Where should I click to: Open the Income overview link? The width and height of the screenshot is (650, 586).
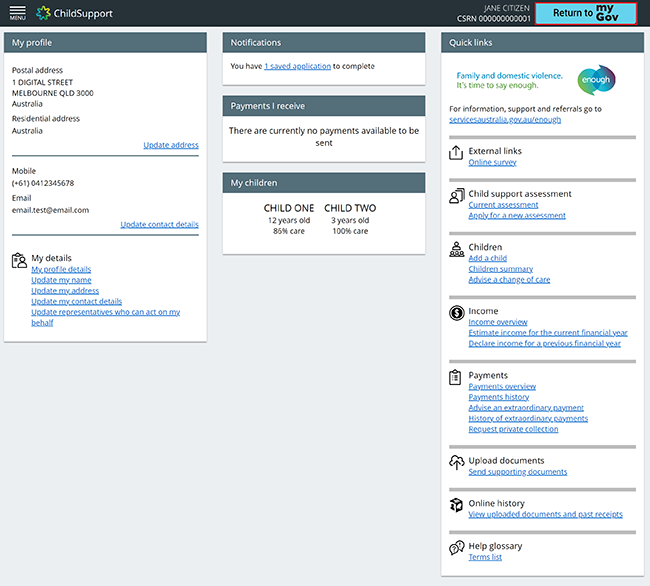[498, 322]
